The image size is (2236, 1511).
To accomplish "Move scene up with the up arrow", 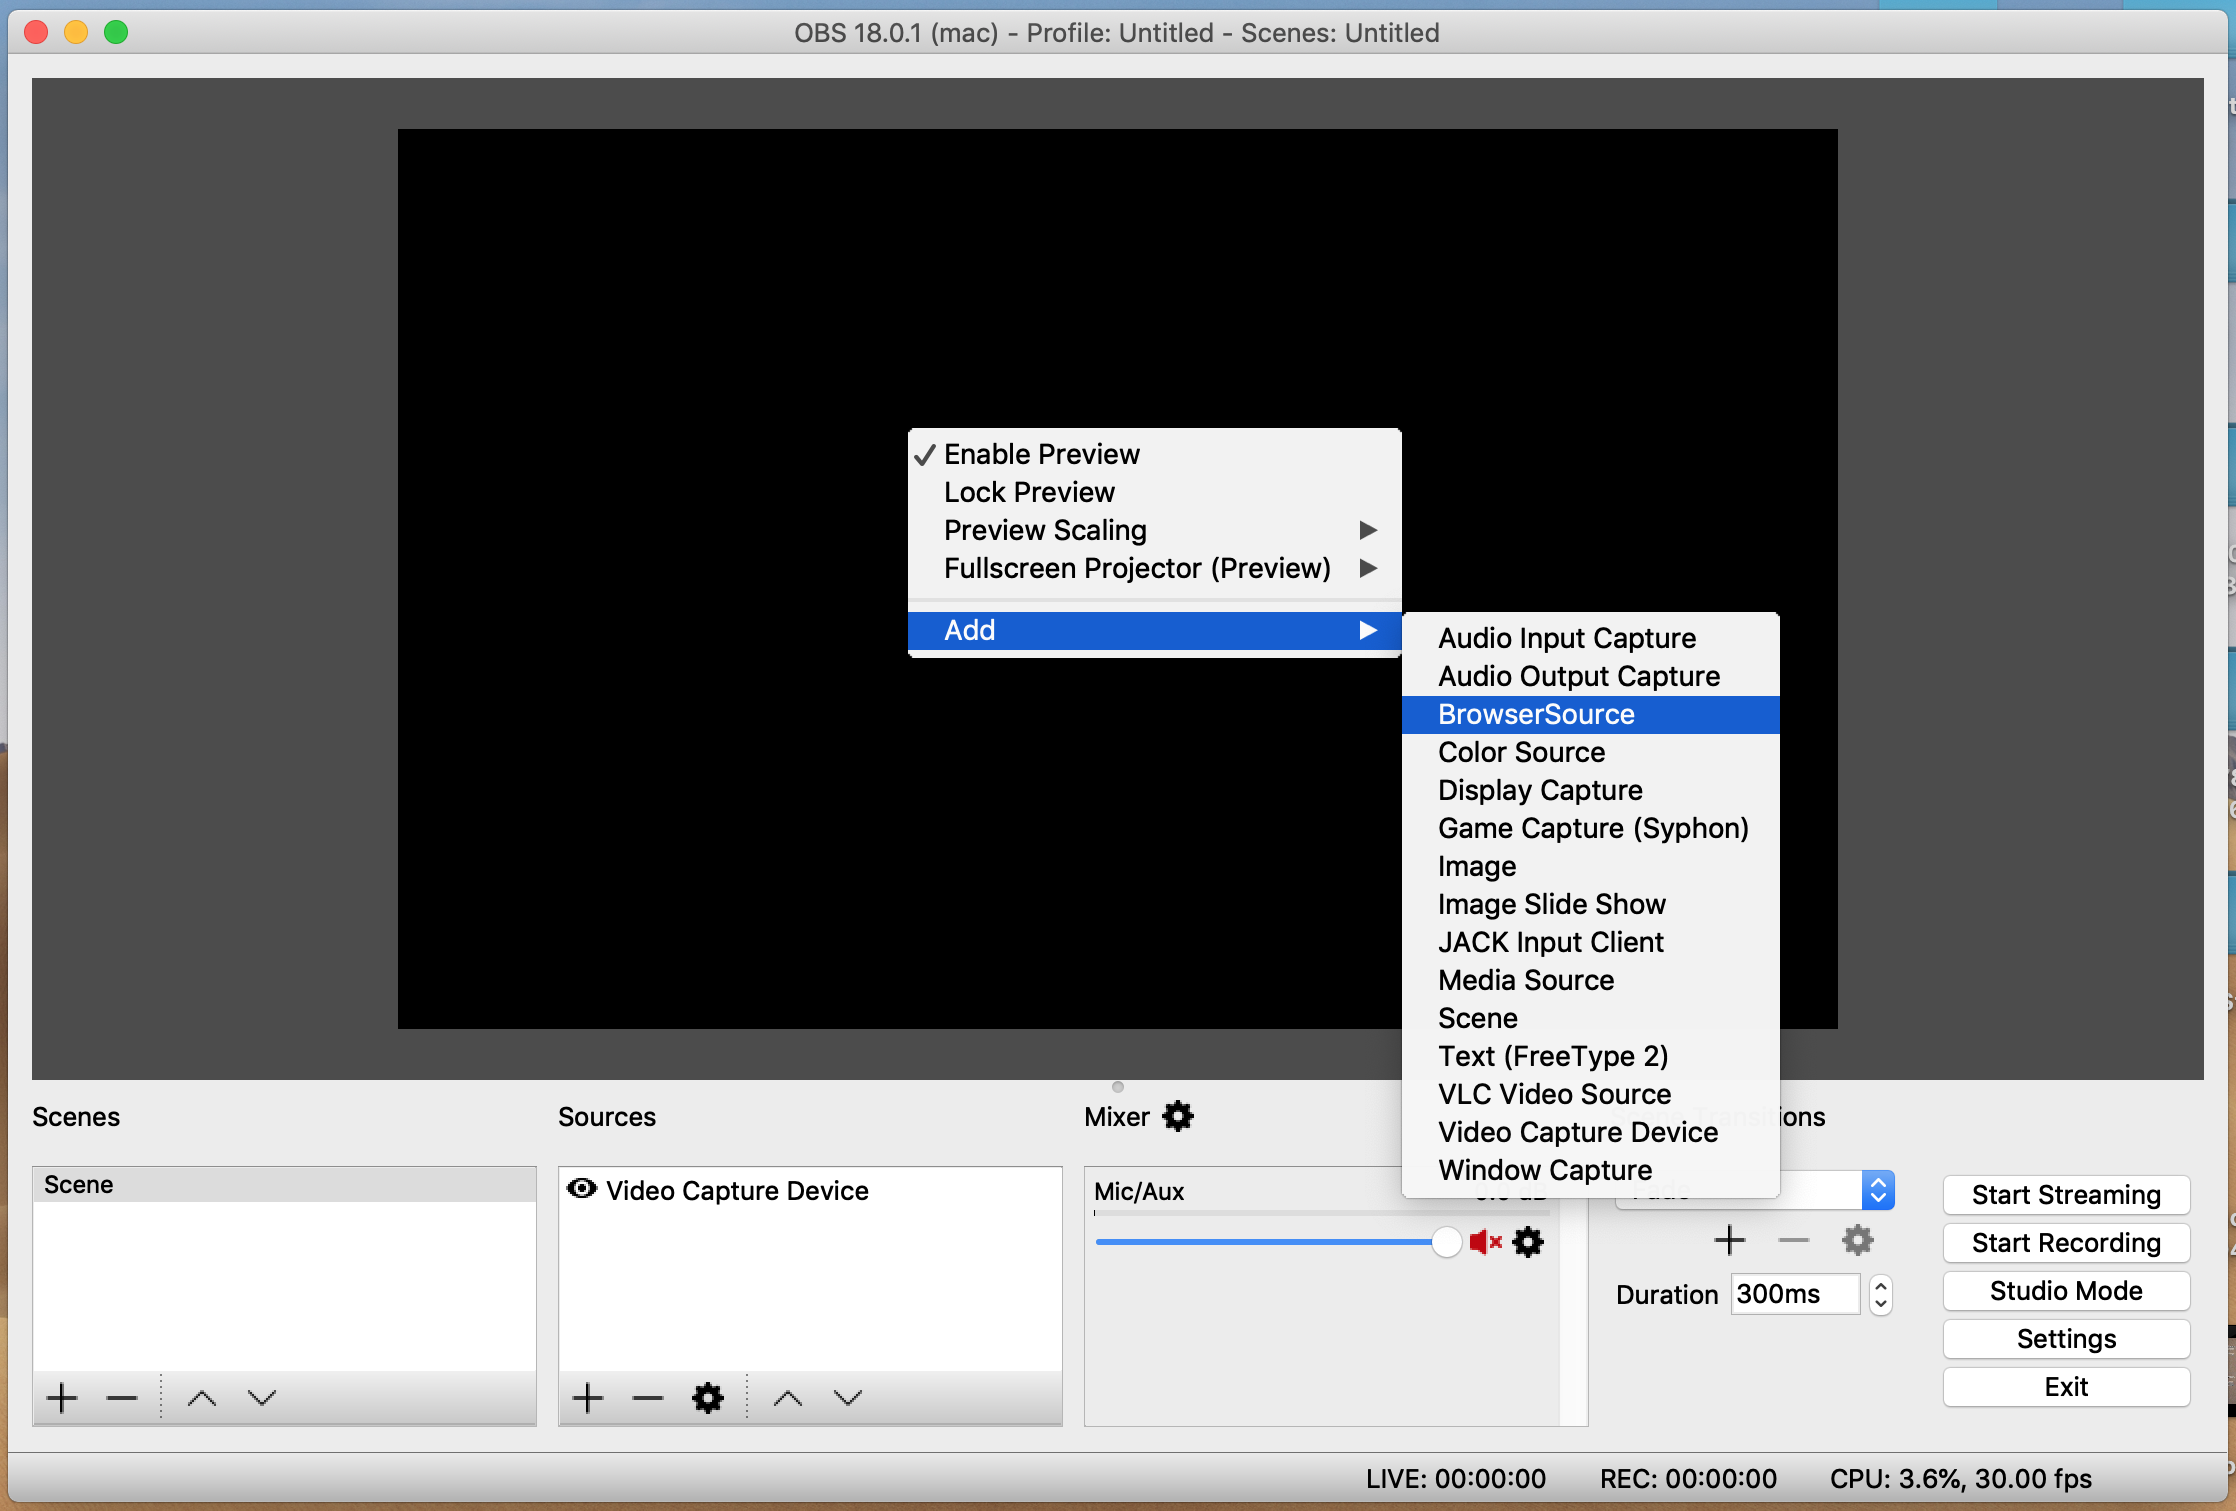I will pyautogui.click(x=202, y=1398).
